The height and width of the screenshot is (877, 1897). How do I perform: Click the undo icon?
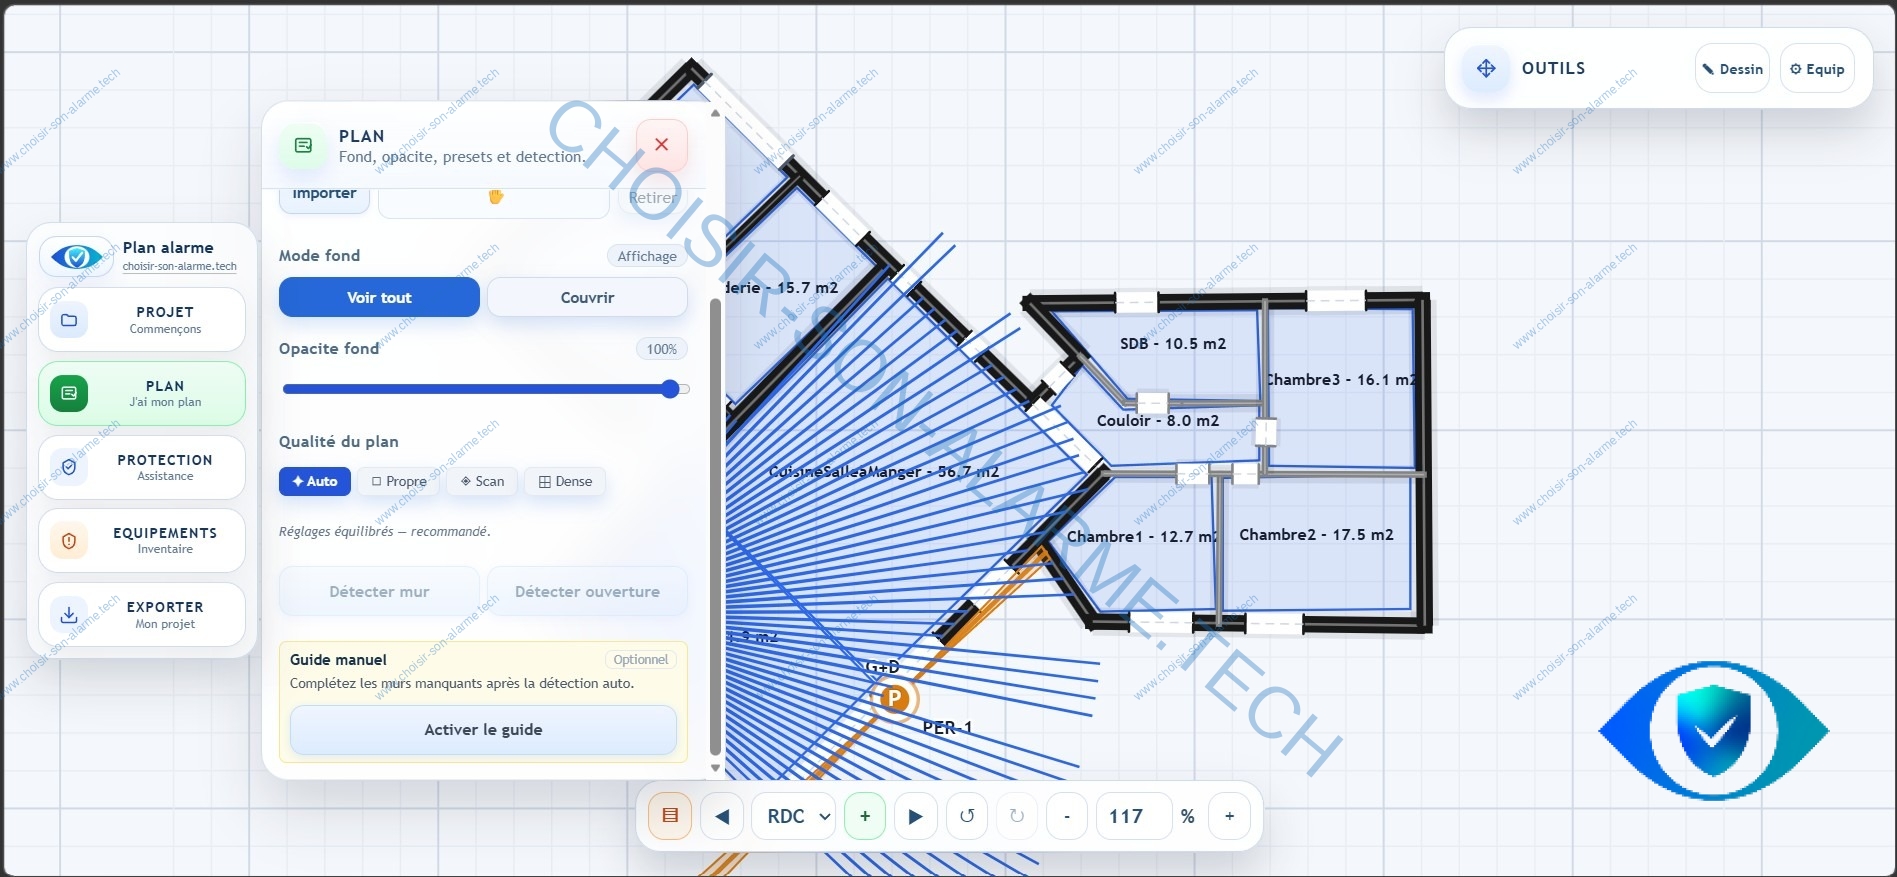click(967, 816)
